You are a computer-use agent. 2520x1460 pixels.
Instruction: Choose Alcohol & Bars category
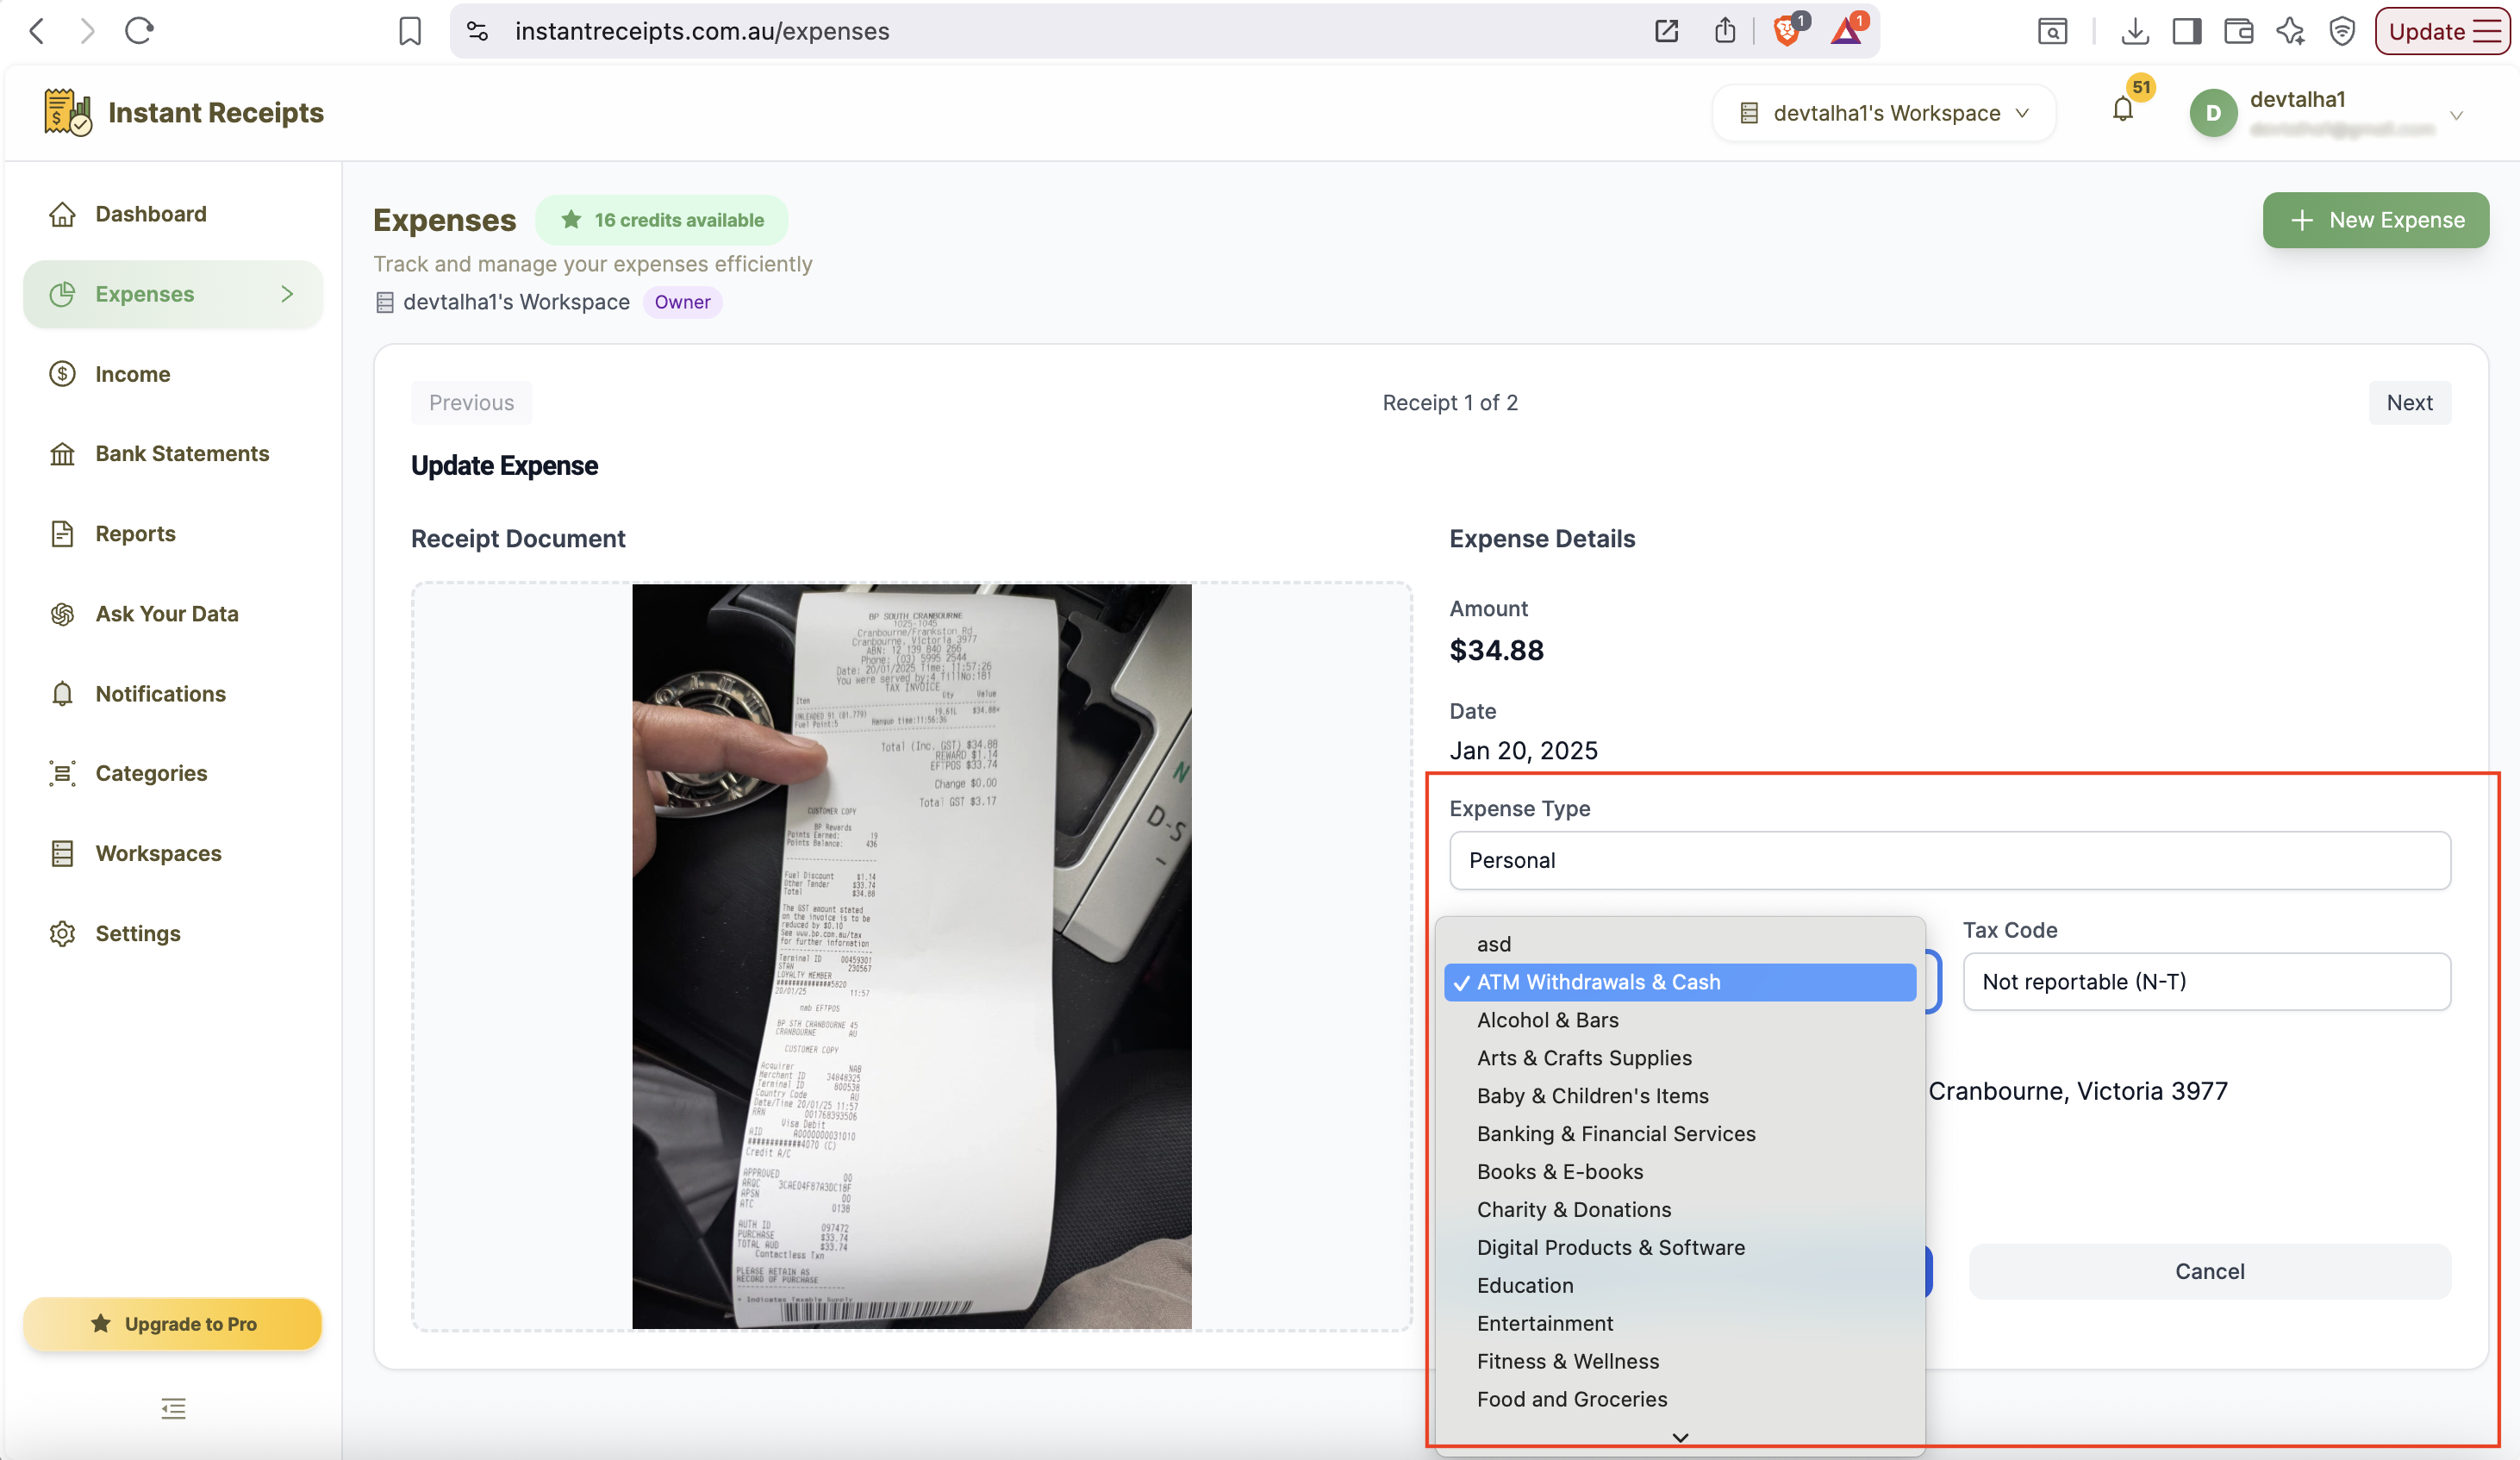click(x=1680, y=1020)
